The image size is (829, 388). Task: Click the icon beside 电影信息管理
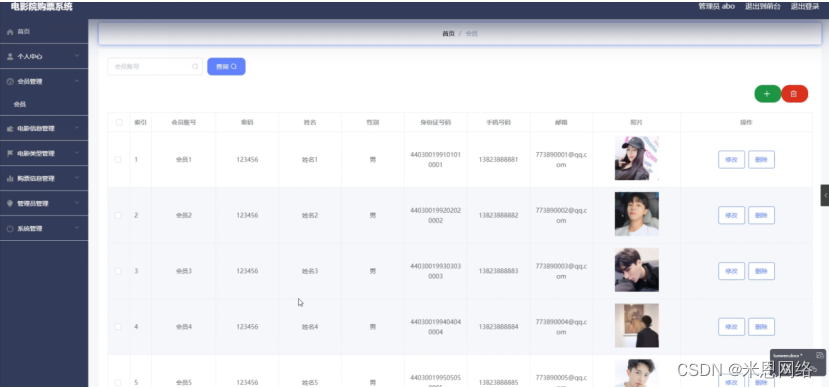click(x=10, y=128)
